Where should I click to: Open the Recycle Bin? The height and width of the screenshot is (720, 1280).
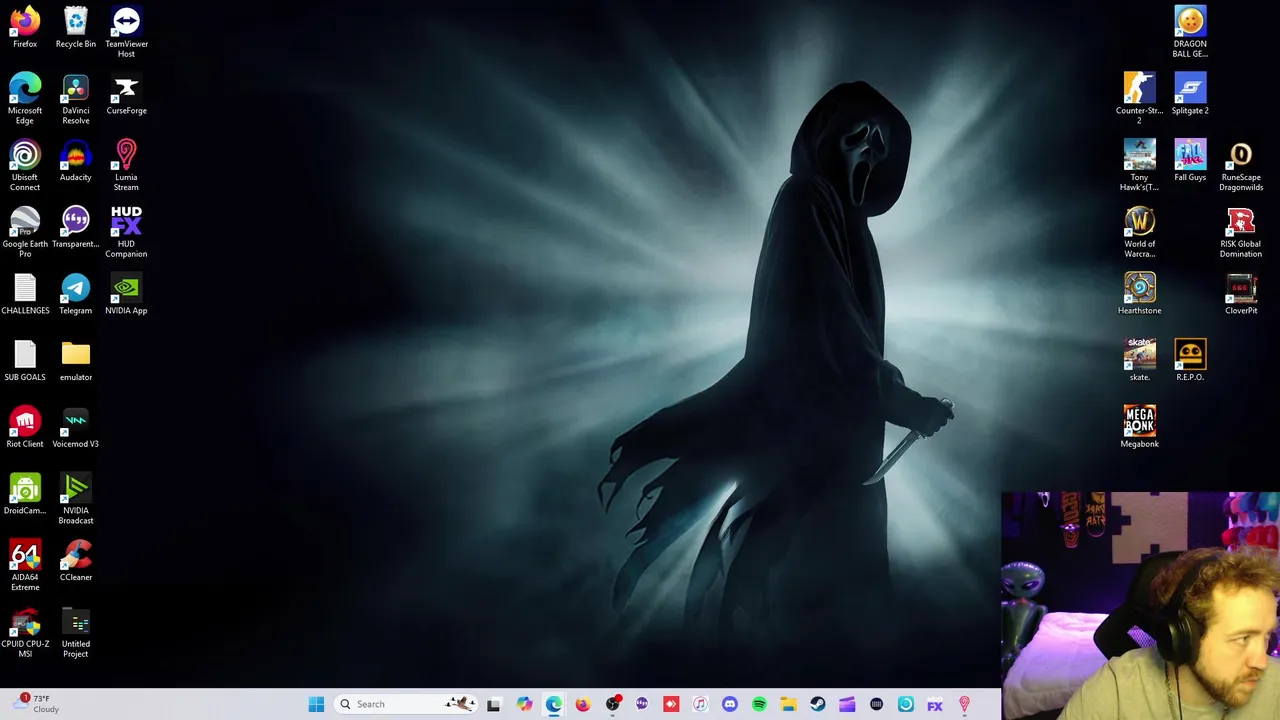(x=76, y=28)
